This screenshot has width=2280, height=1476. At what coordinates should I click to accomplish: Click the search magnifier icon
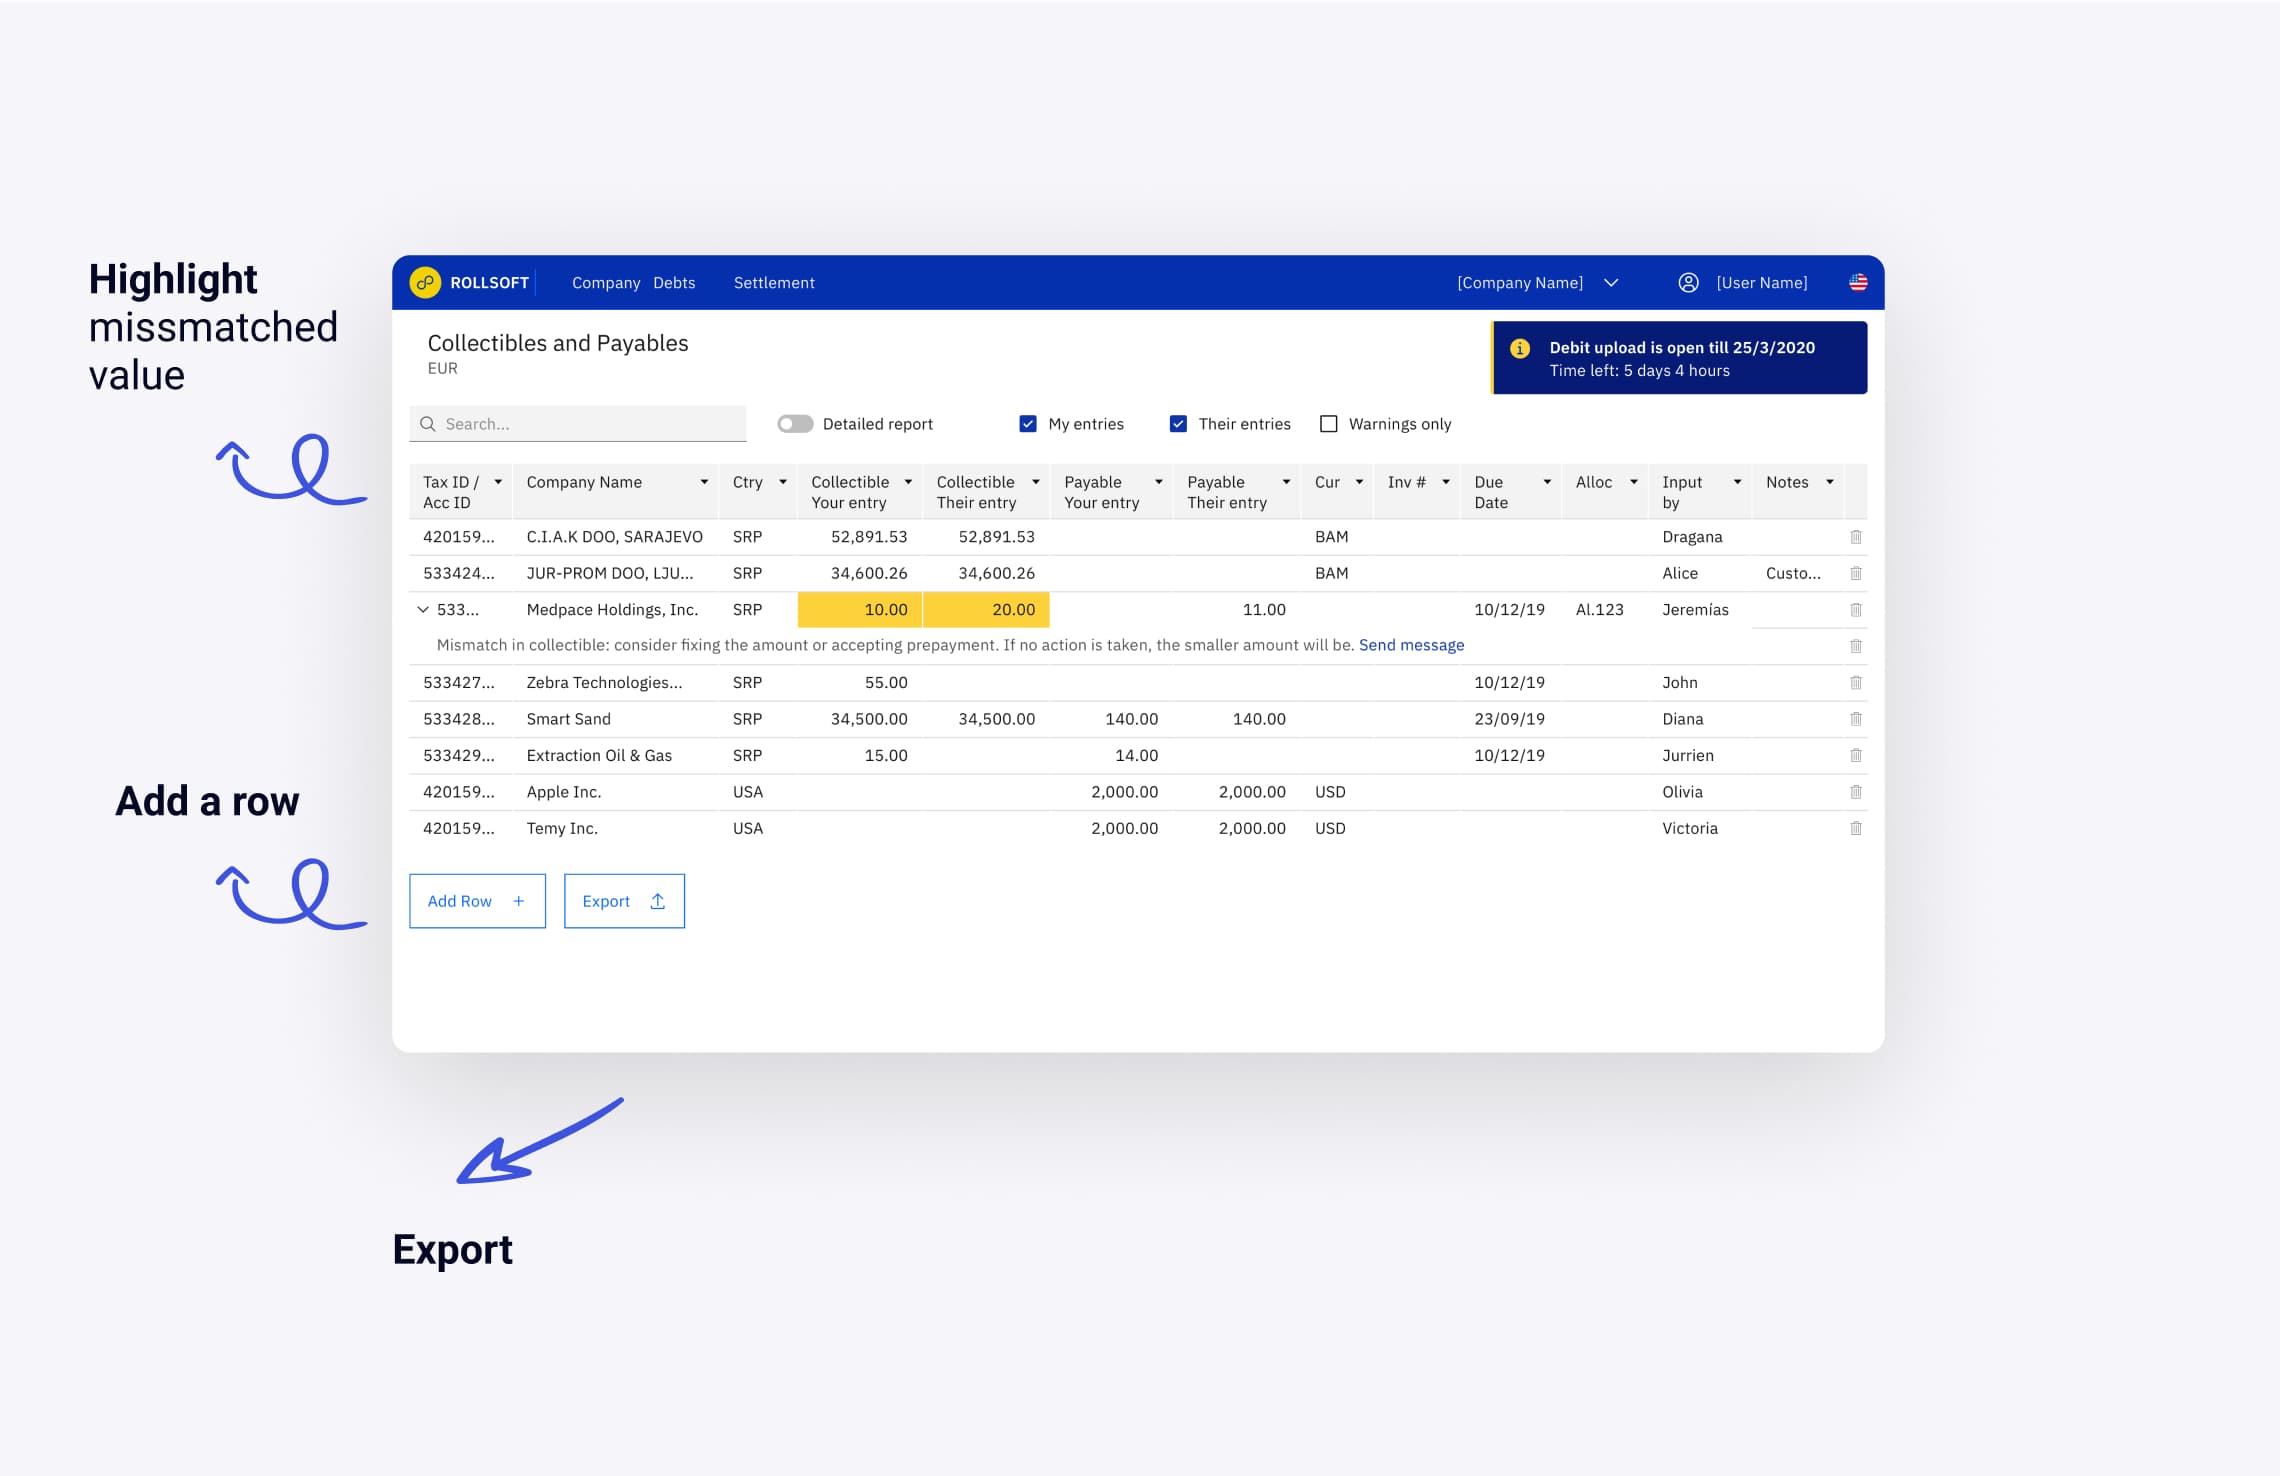pyautogui.click(x=428, y=424)
